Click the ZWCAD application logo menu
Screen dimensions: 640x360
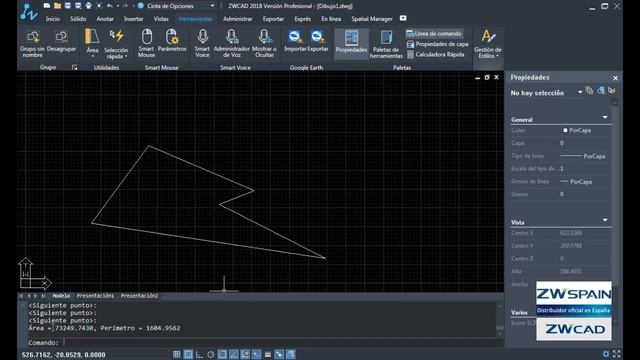29,12
